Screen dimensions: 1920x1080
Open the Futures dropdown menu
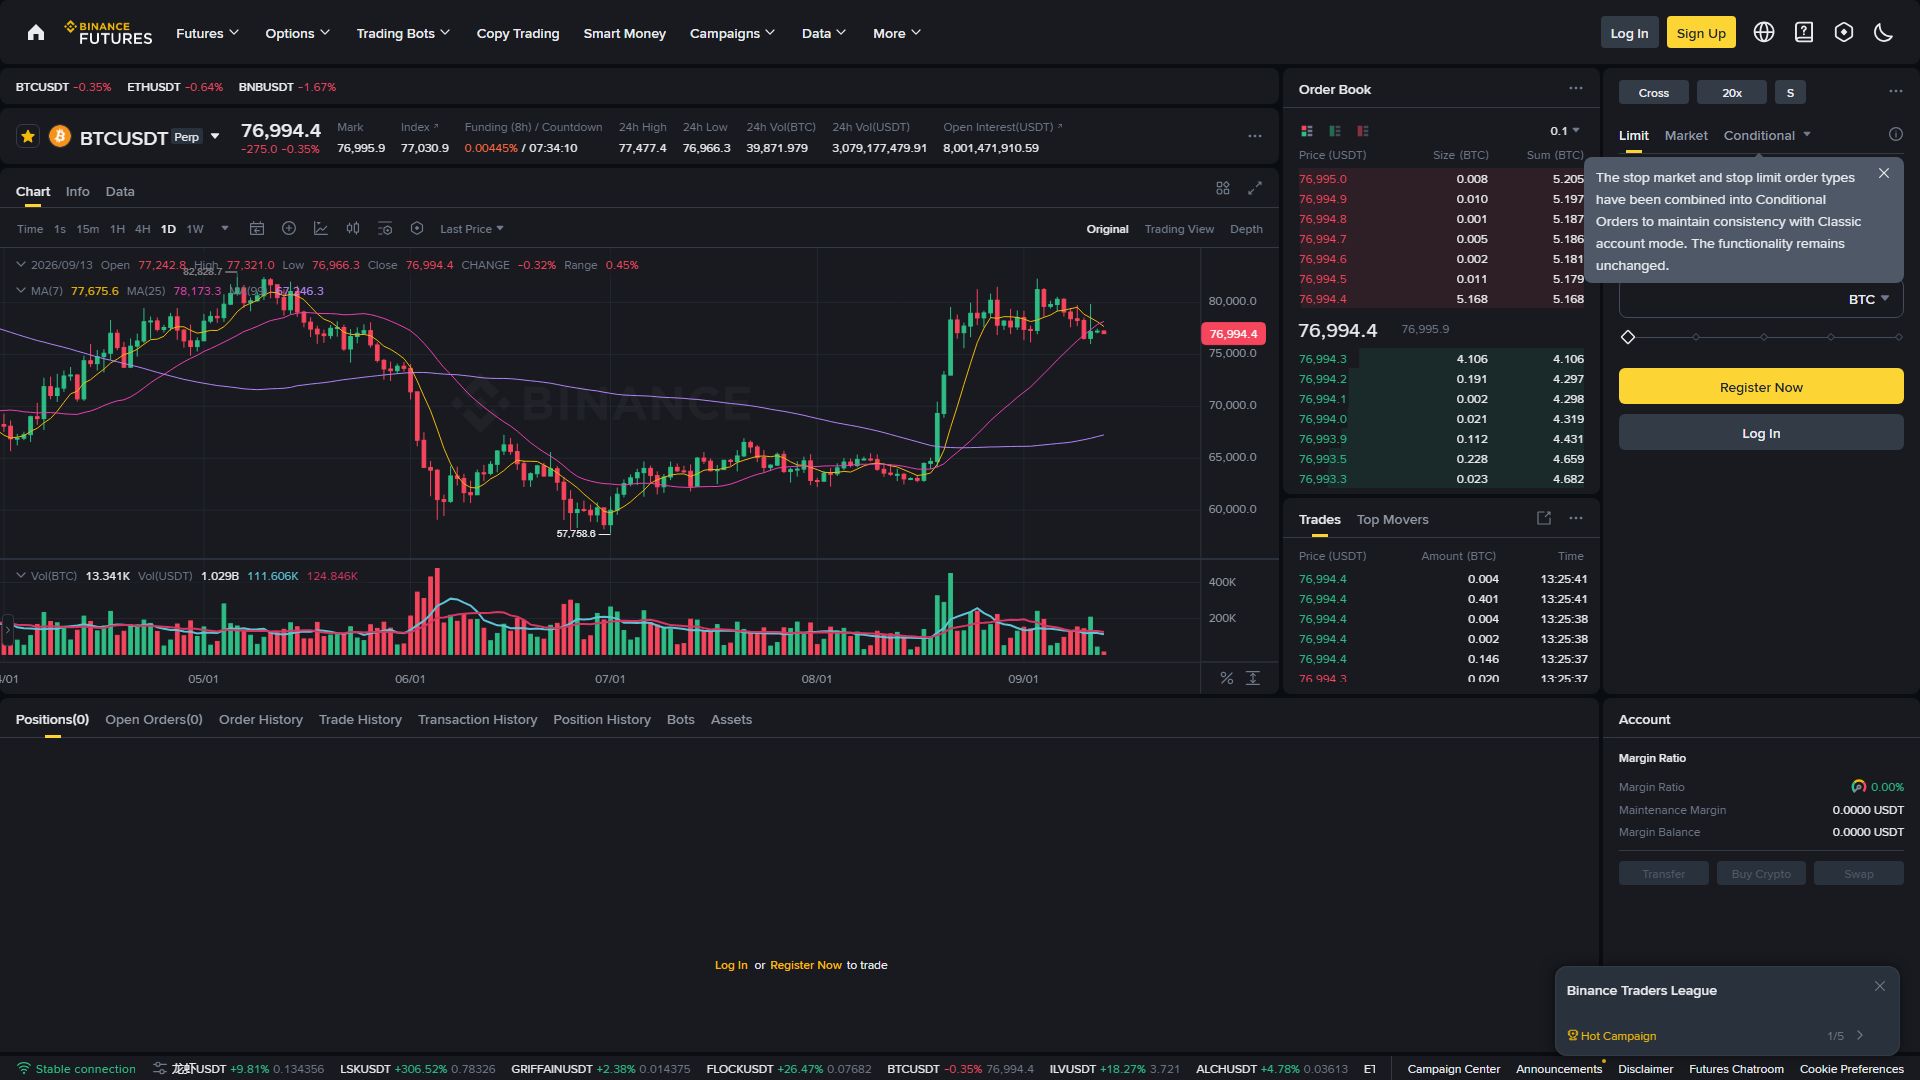(207, 33)
